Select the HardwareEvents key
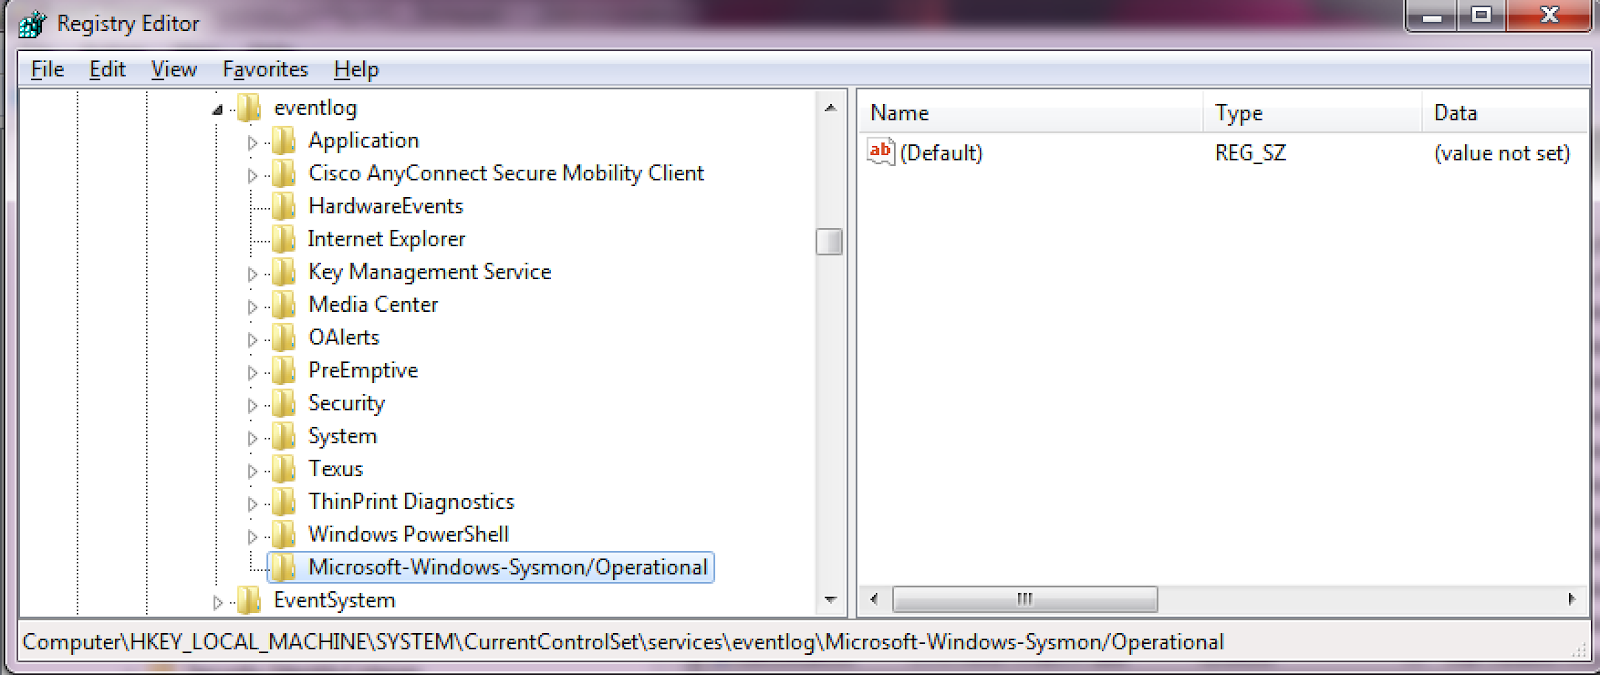This screenshot has height=675, width=1600. pyautogui.click(x=385, y=206)
